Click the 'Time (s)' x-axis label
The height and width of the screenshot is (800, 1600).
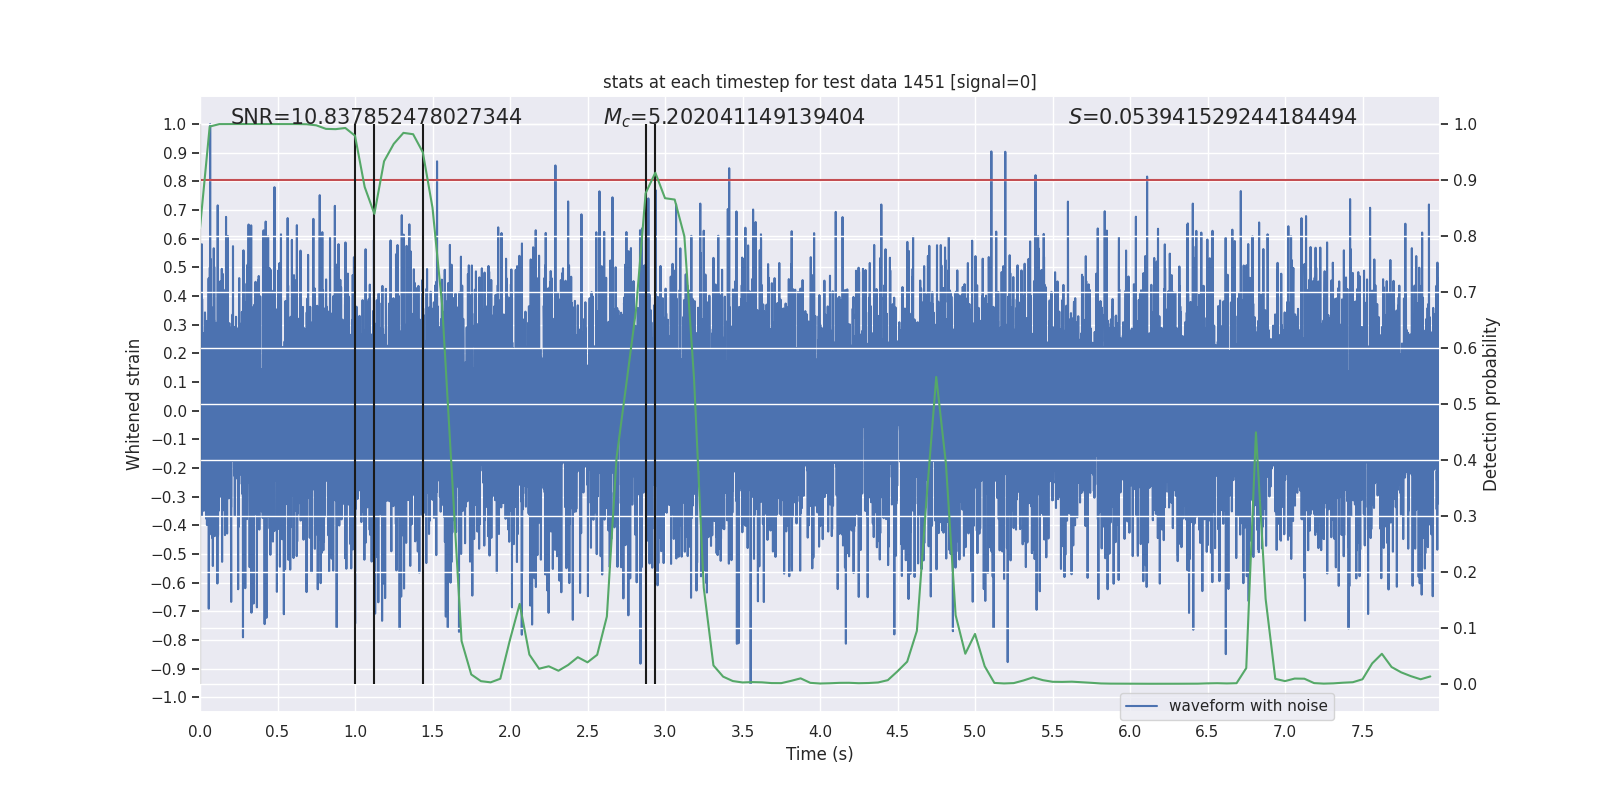[819, 754]
